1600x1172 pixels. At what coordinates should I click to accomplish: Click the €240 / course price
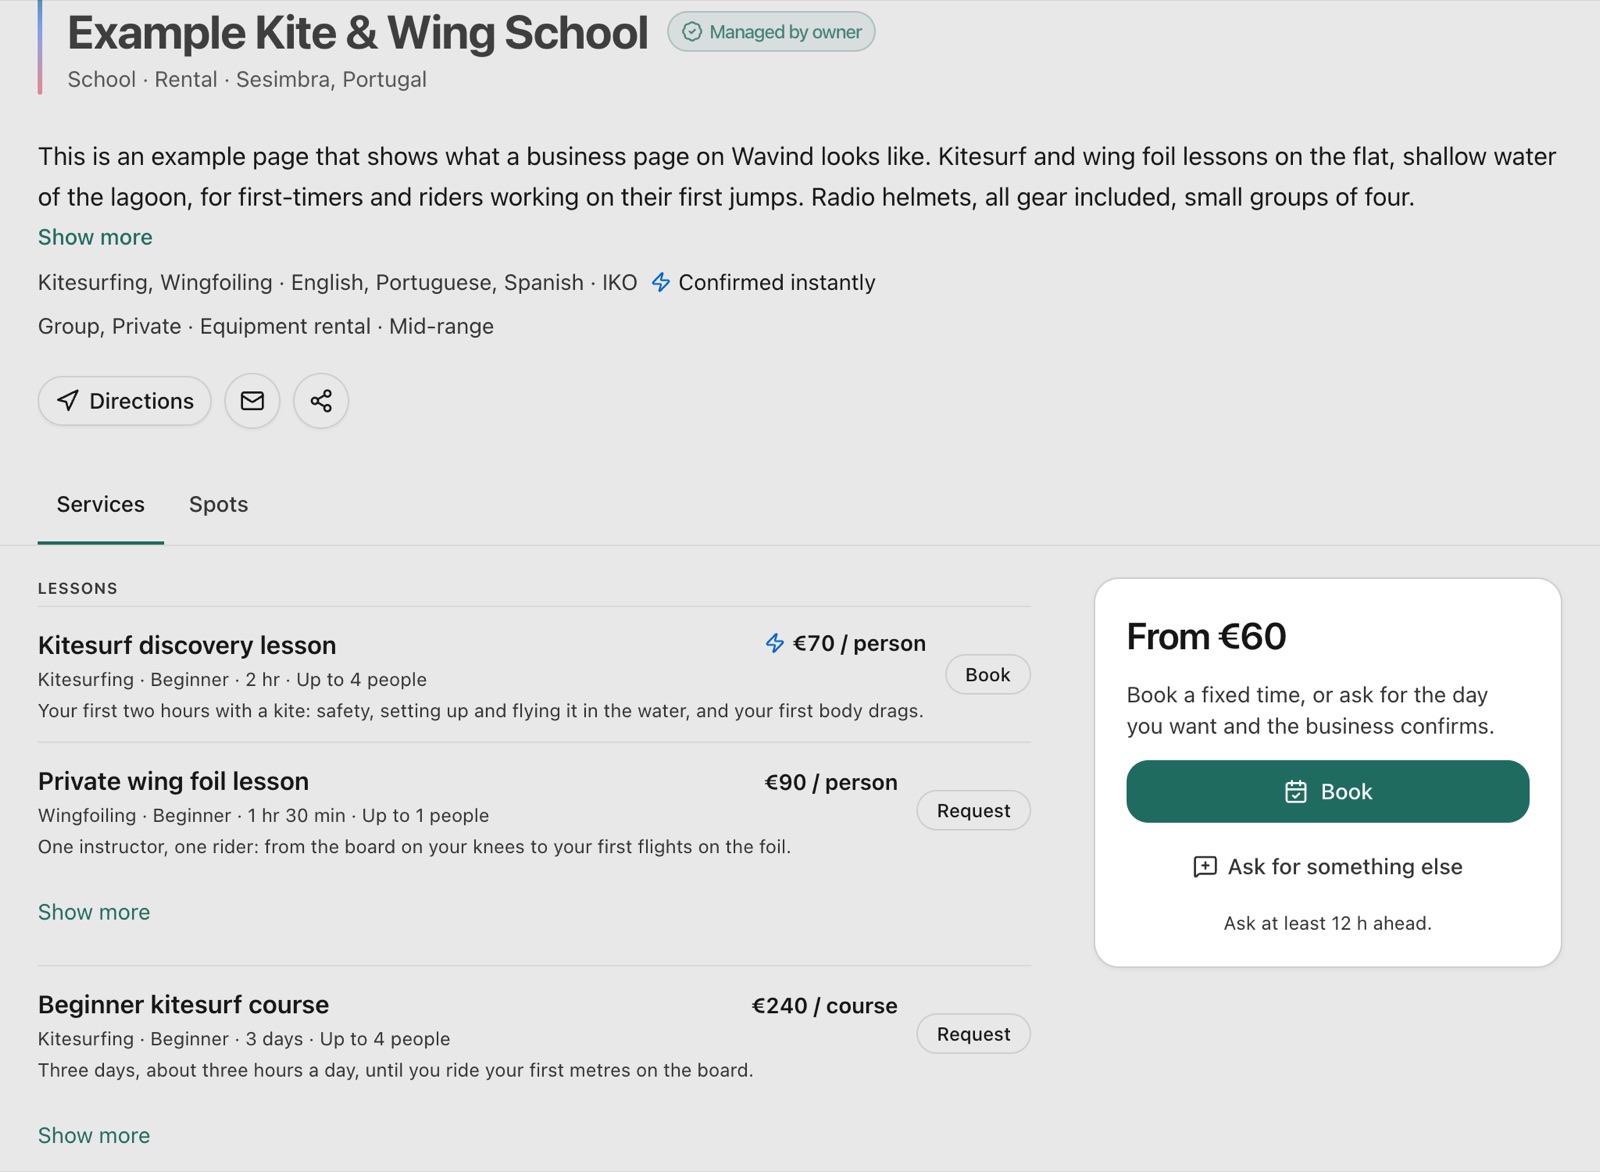[x=825, y=1006]
